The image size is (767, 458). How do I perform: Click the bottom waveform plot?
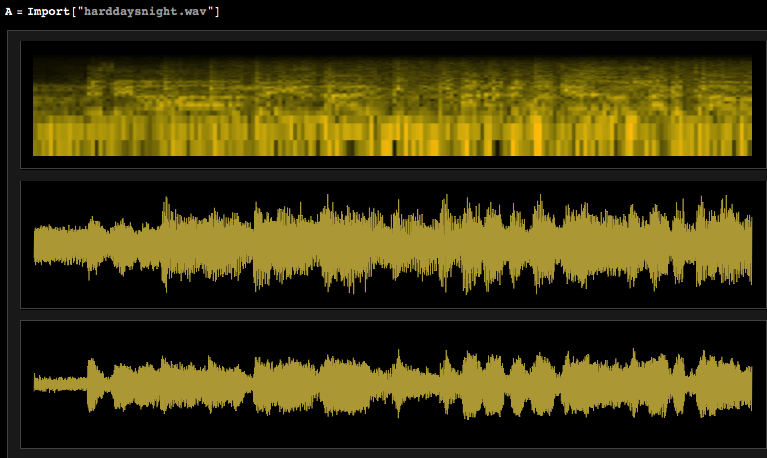[x=392, y=384]
